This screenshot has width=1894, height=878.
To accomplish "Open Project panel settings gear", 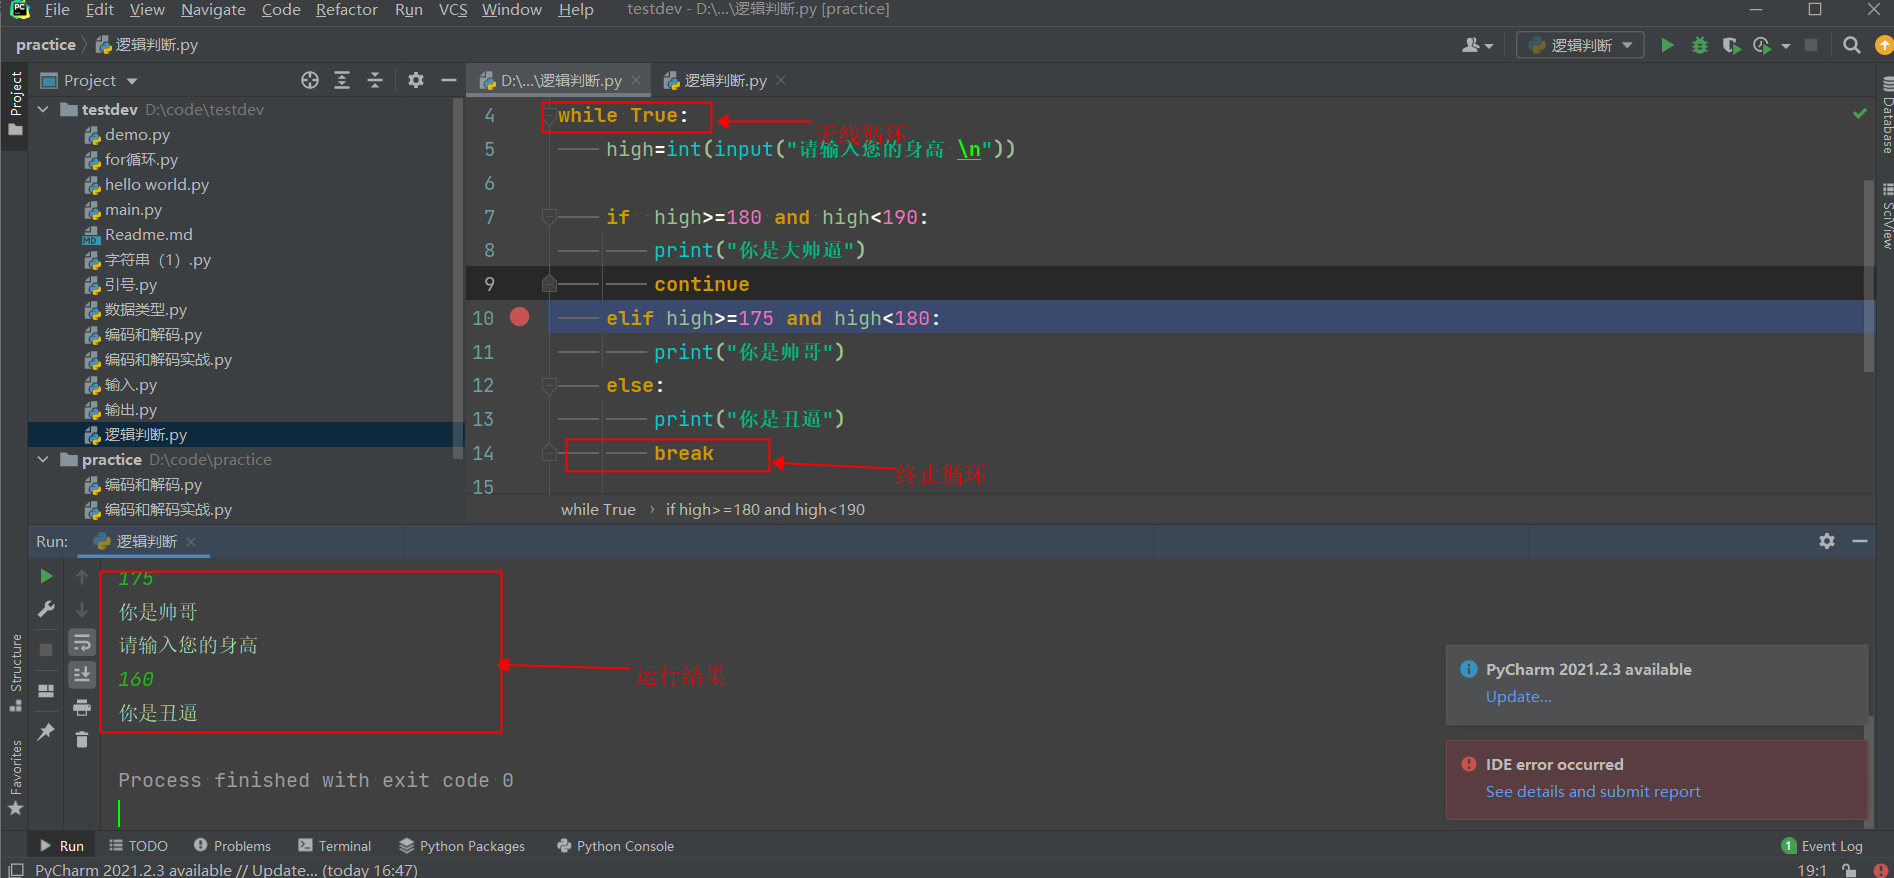I will tap(416, 80).
